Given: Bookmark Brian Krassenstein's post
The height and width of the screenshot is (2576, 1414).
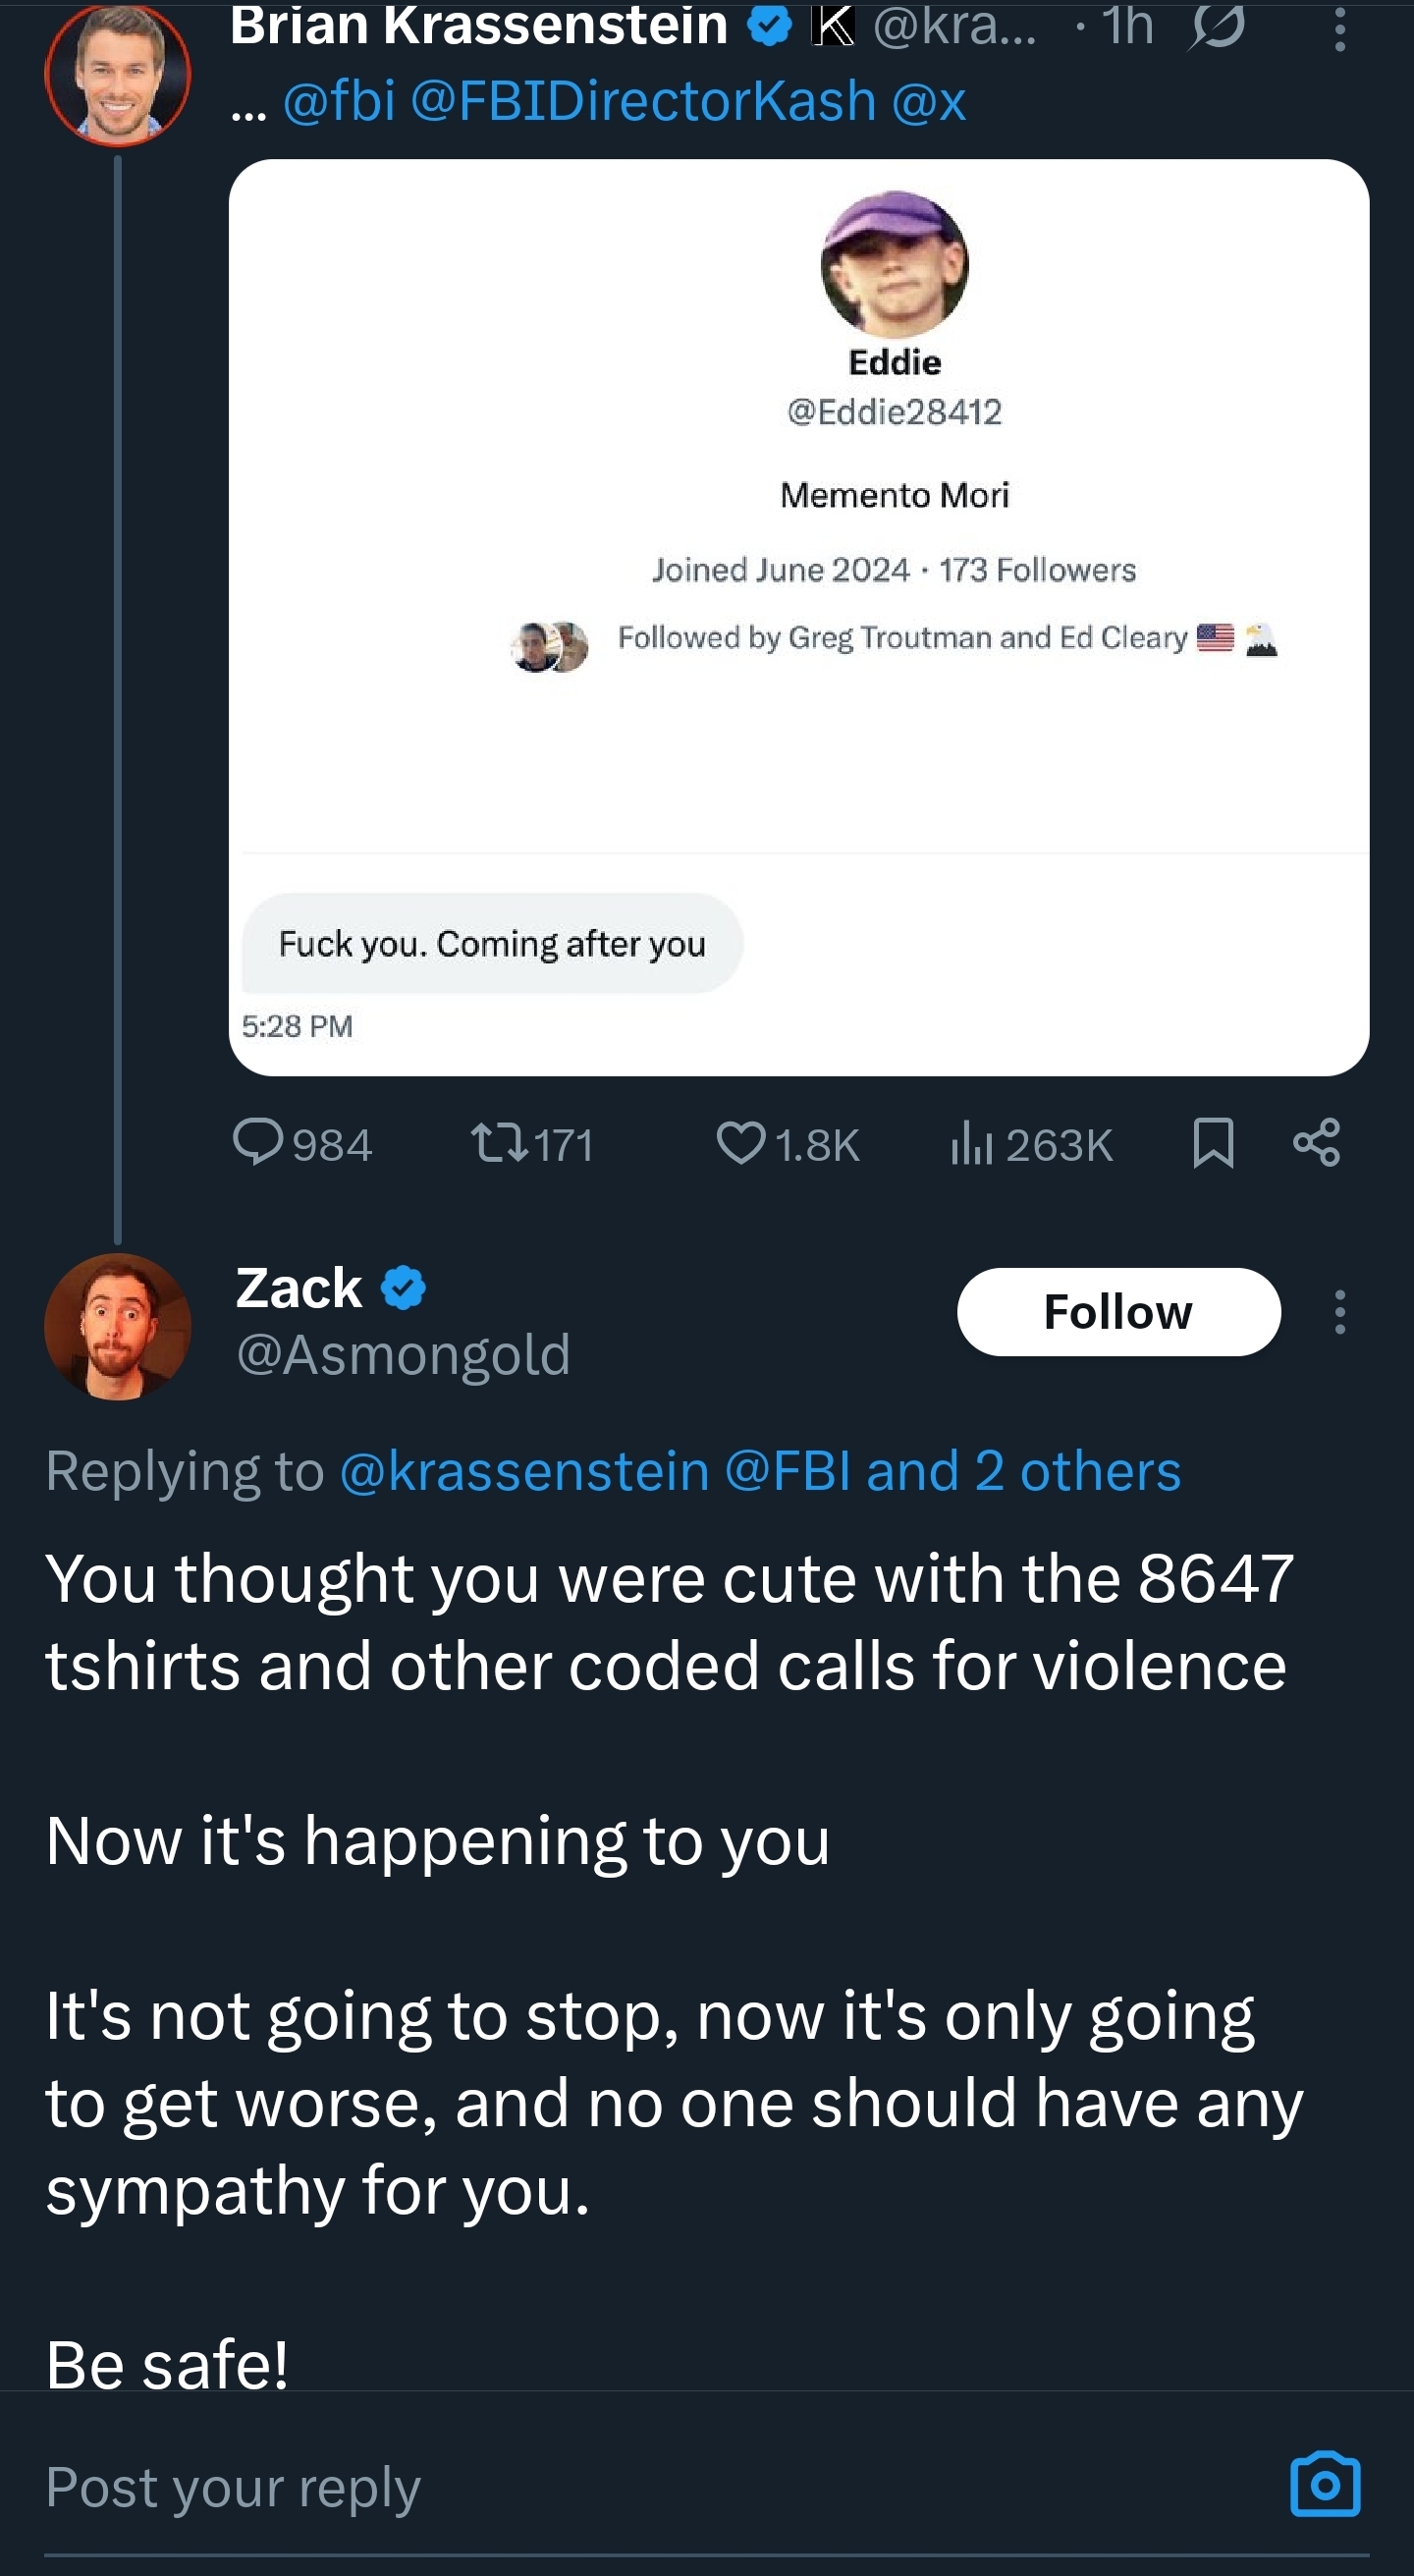Looking at the screenshot, I should pos(1213,1143).
